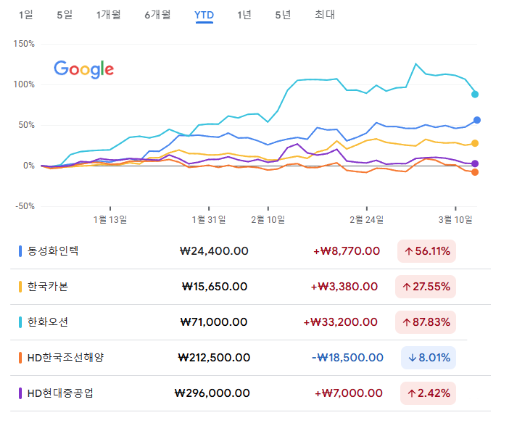Switch to the 6개월 range tab
This screenshot has width=515, height=426.
pos(157,15)
